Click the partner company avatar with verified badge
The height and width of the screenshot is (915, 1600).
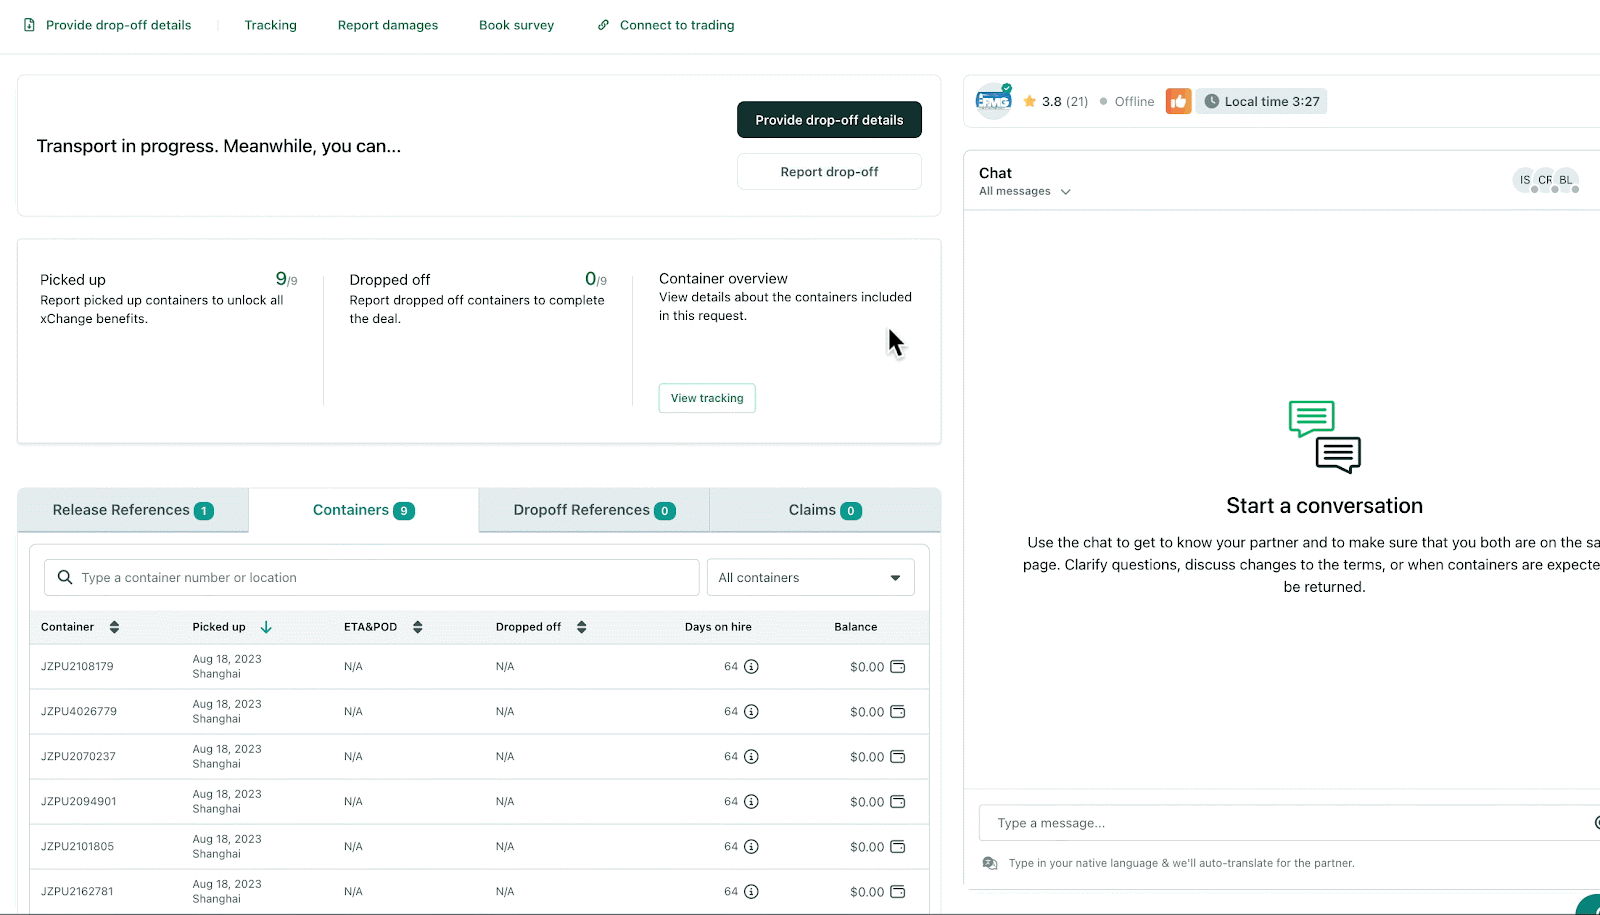[x=992, y=100]
